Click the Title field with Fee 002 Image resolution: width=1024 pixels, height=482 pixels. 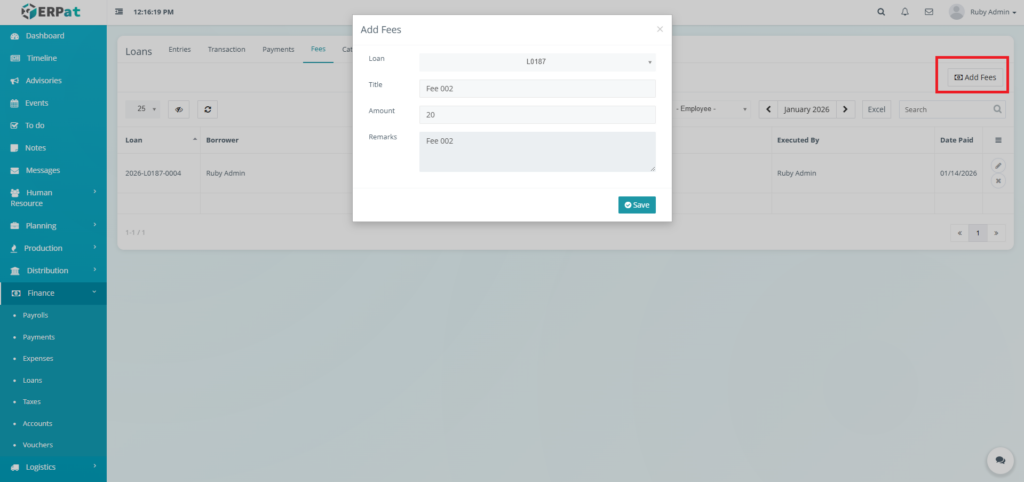(x=537, y=88)
